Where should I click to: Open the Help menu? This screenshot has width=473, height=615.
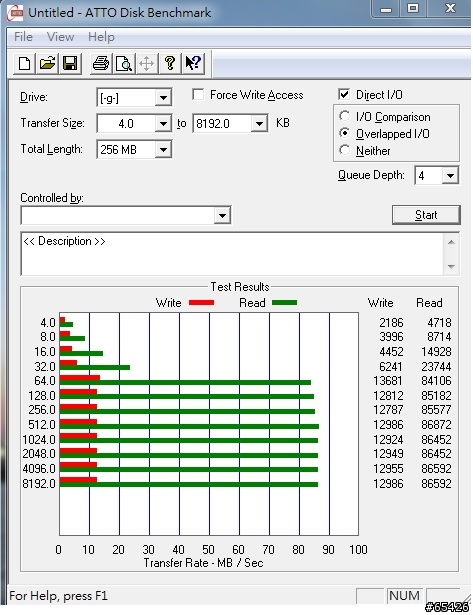(101, 37)
